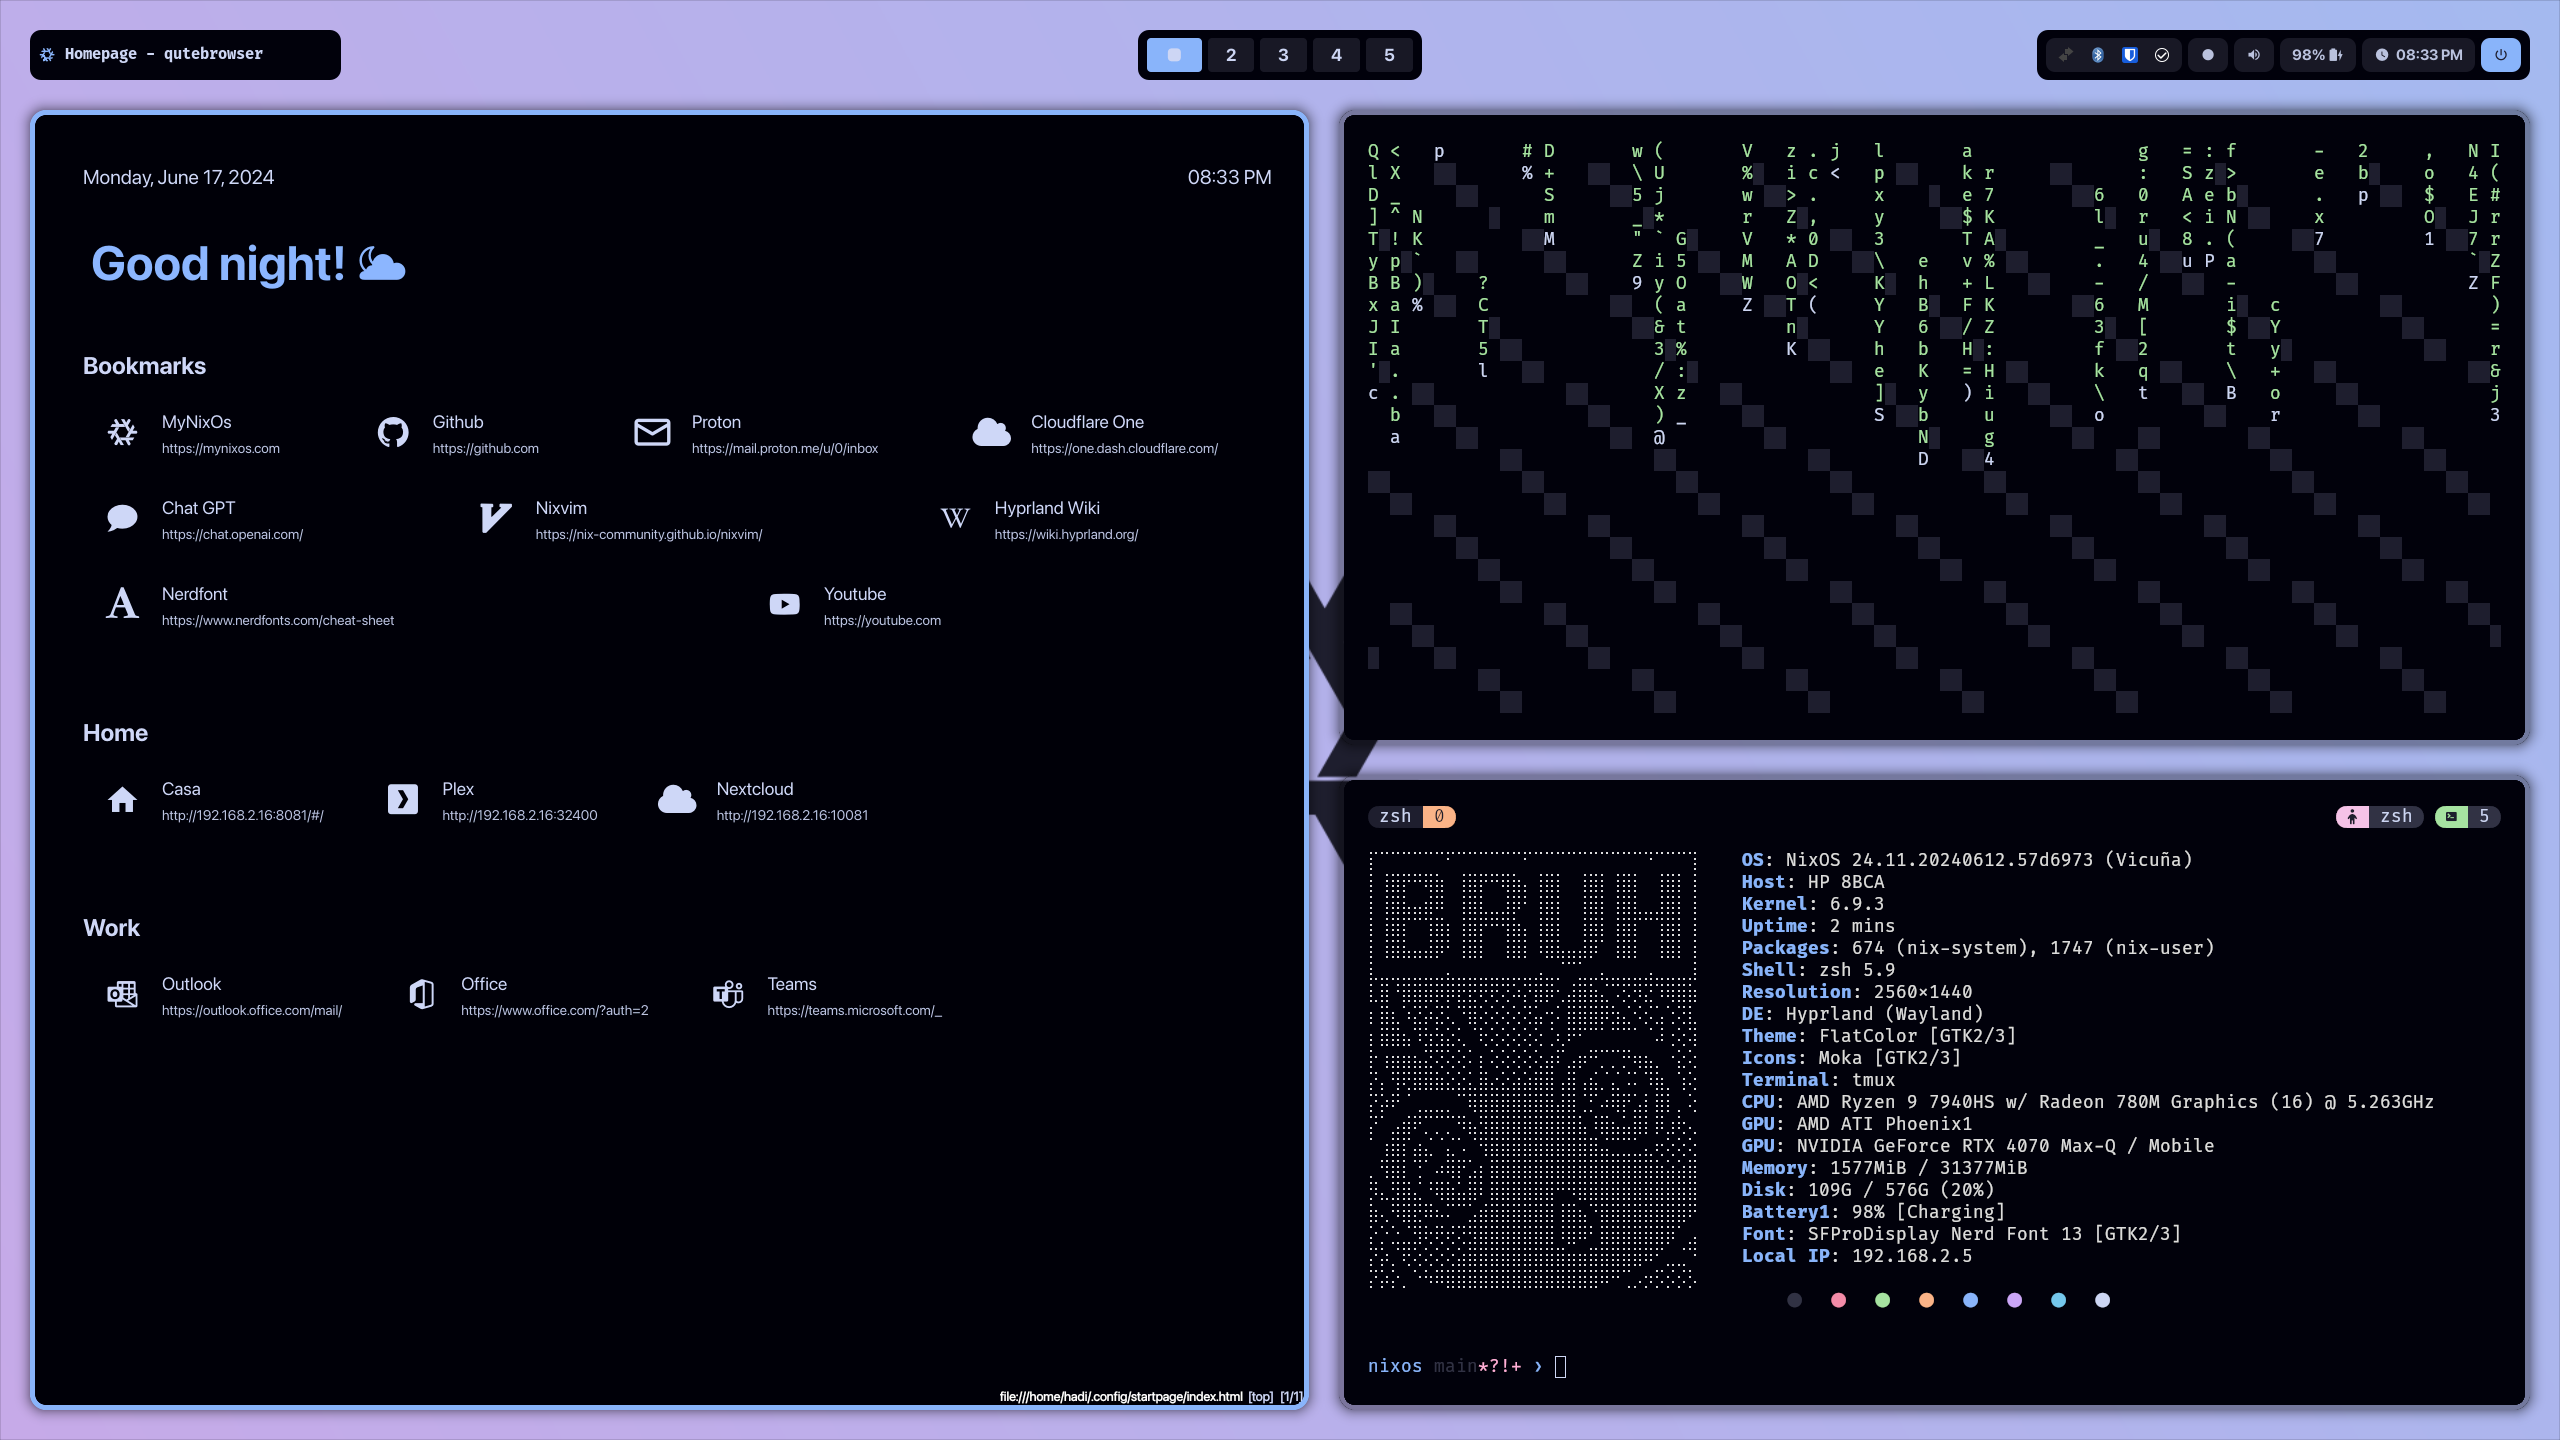Click the Teams icon in Work
Viewport: 2560px width, 1440px height.
click(x=727, y=994)
